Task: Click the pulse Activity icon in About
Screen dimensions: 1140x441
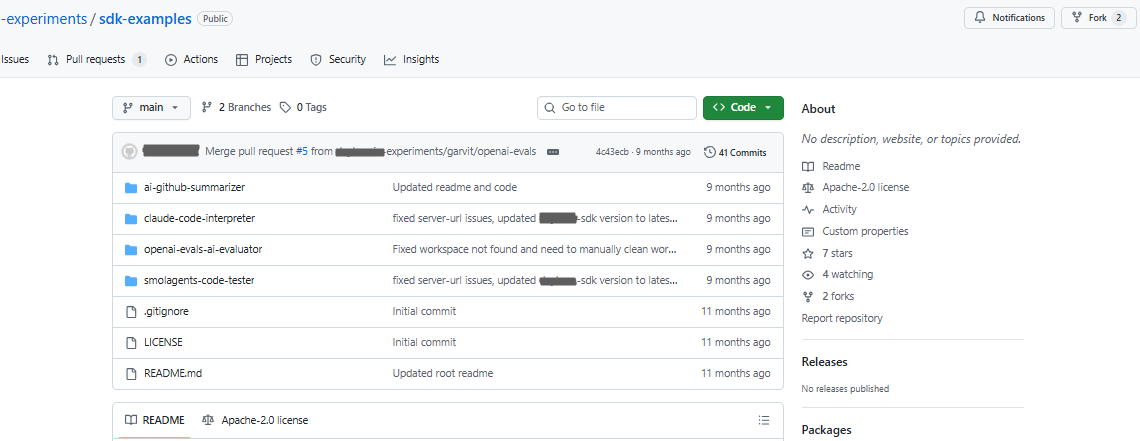Action: [x=808, y=209]
